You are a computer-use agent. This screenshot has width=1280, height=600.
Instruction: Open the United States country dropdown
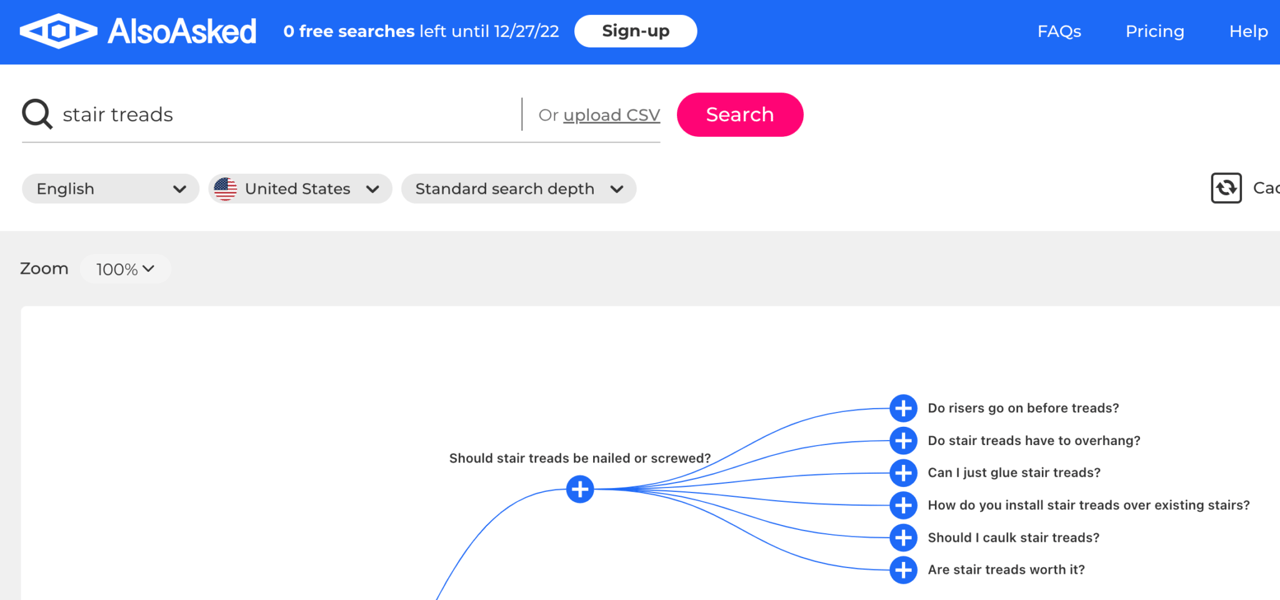(x=299, y=188)
